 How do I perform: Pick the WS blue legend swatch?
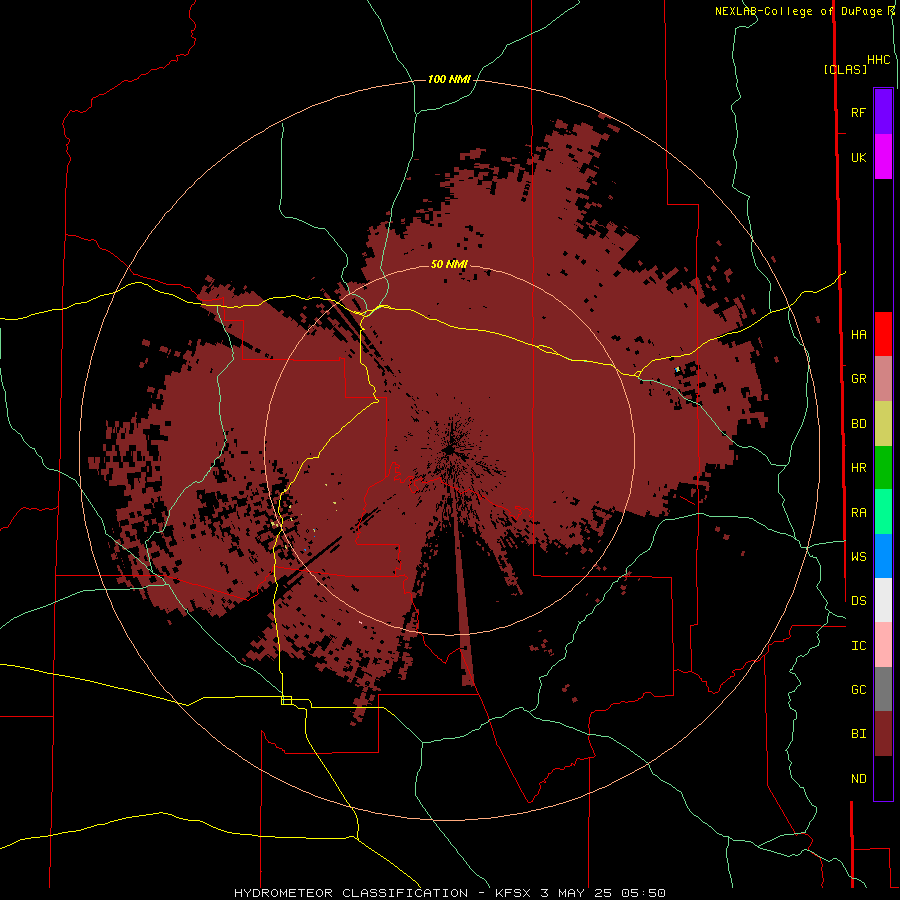(x=883, y=556)
